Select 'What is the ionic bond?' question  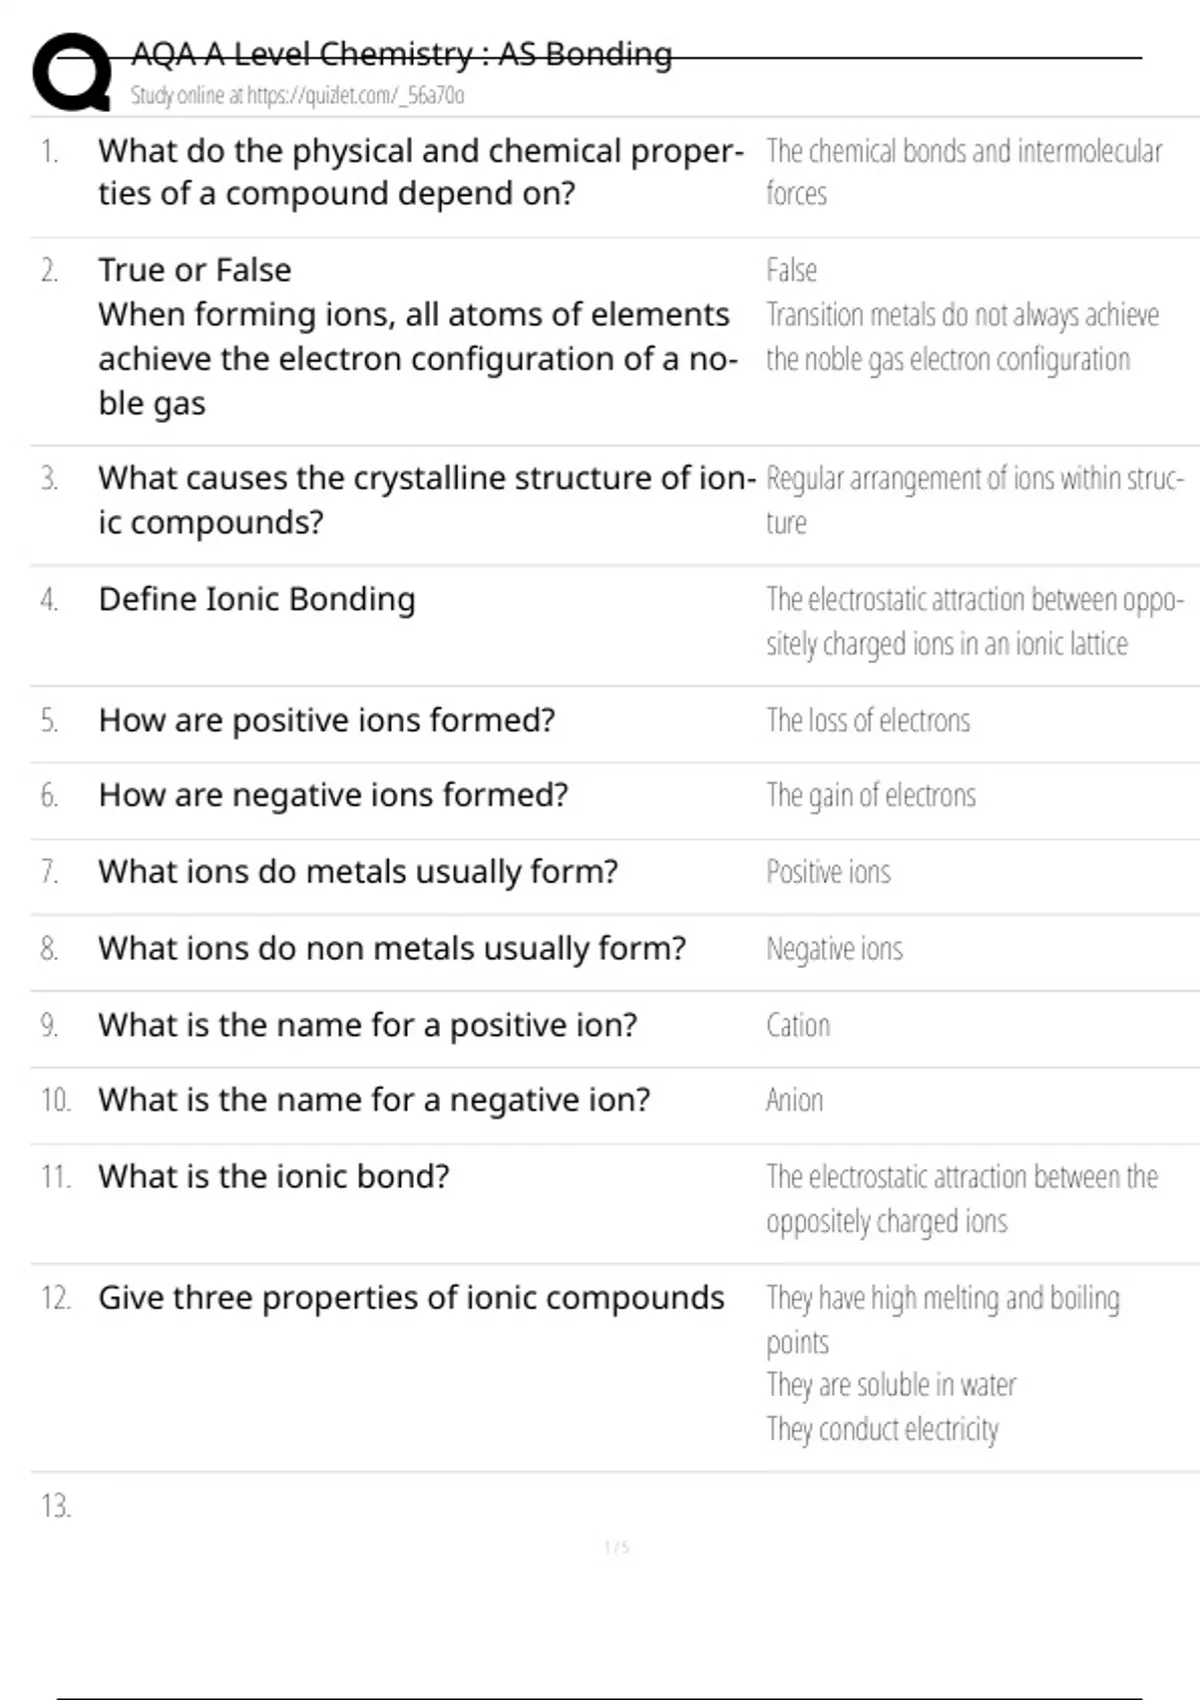point(273,1177)
